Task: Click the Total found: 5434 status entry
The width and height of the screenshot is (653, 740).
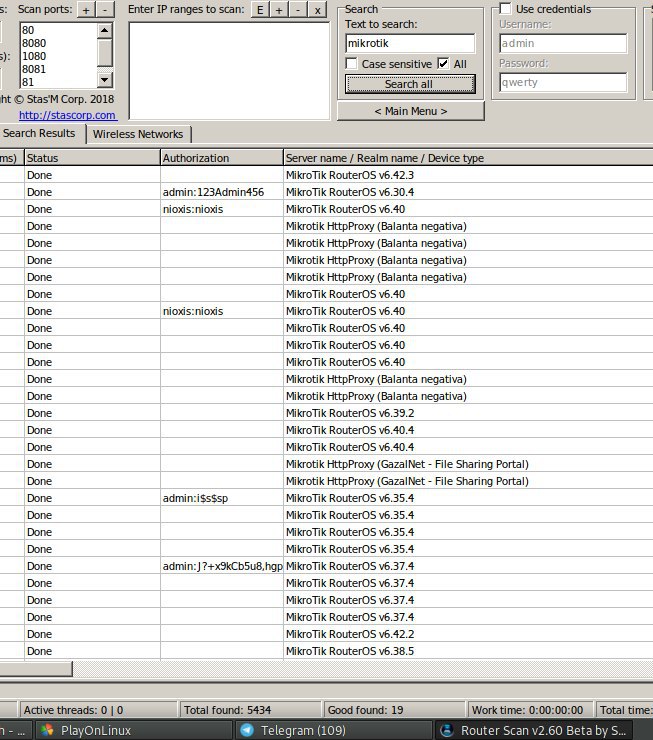Action: pos(250,710)
